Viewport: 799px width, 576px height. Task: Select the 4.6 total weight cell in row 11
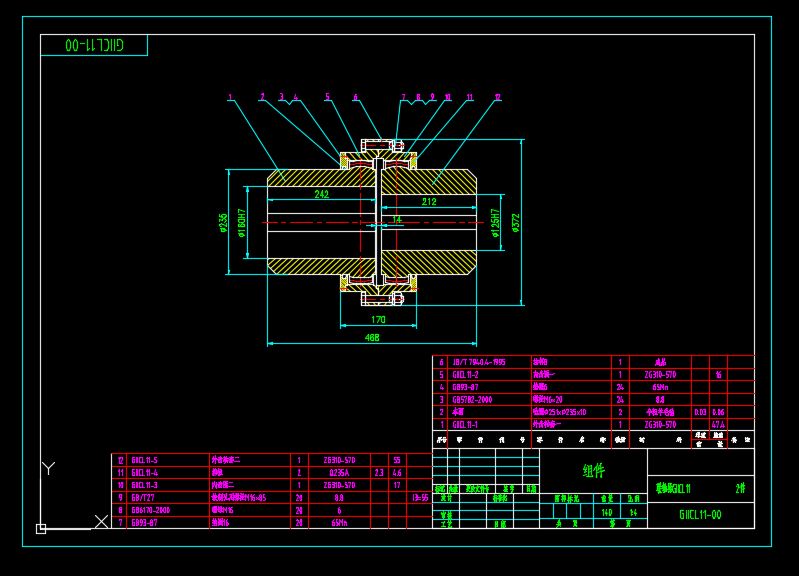coord(397,473)
